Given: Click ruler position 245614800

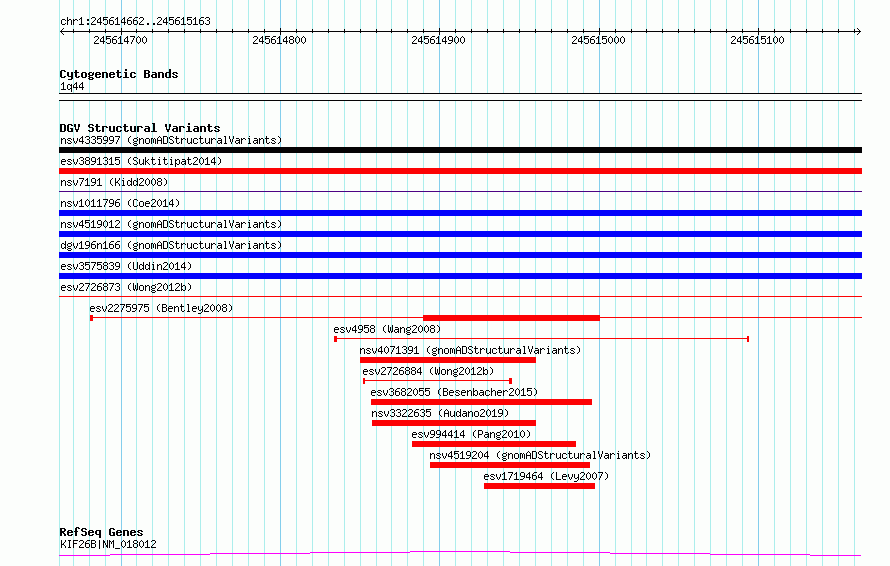Looking at the screenshot, I should 279,40.
